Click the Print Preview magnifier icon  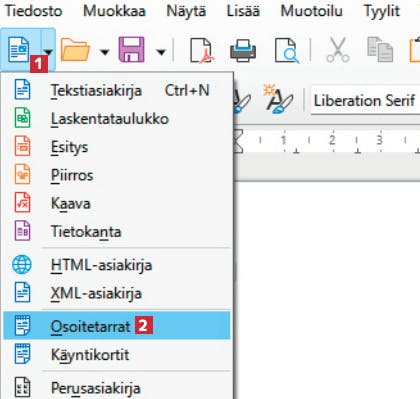pos(287,50)
